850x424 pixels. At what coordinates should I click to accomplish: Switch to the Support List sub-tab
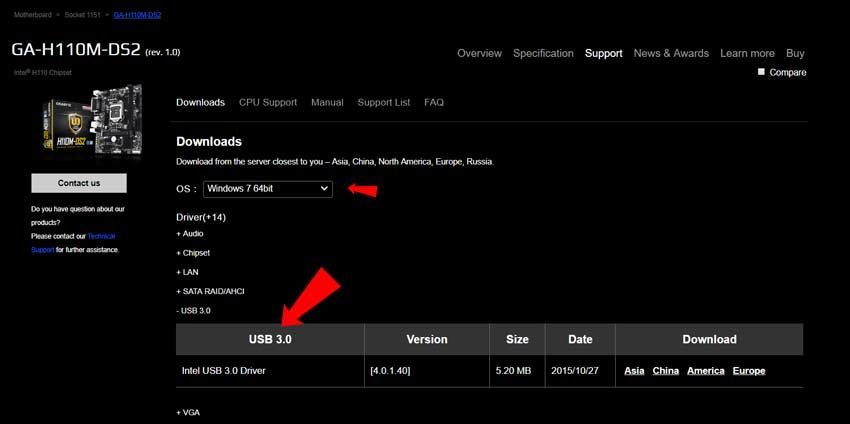point(384,102)
